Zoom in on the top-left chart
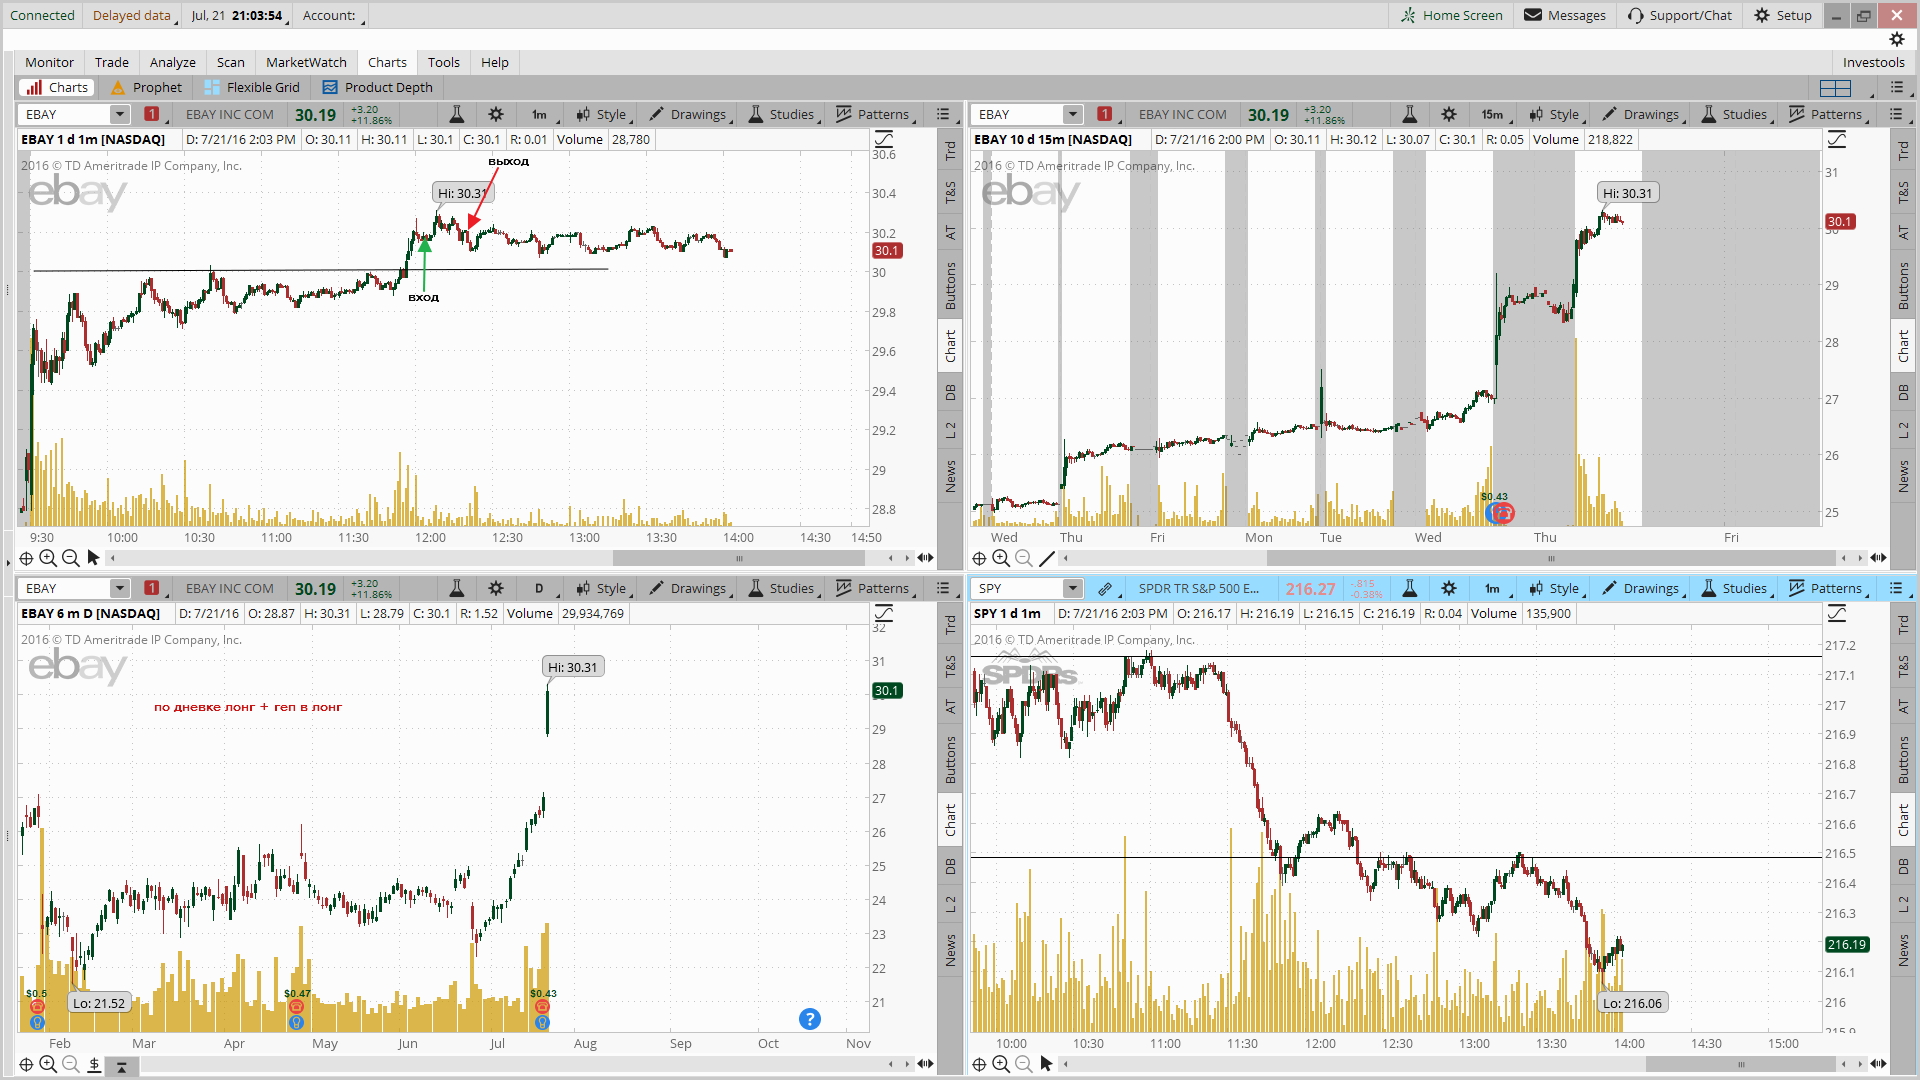Image resolution: width=1920 pixels, height=1080 pixels. point(48,558)
